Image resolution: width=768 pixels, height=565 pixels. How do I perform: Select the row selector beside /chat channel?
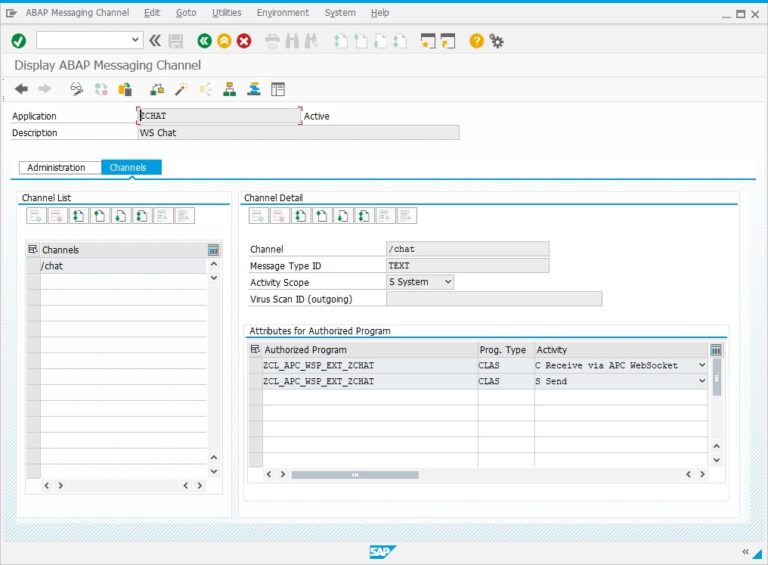click(x=33, y=266)
